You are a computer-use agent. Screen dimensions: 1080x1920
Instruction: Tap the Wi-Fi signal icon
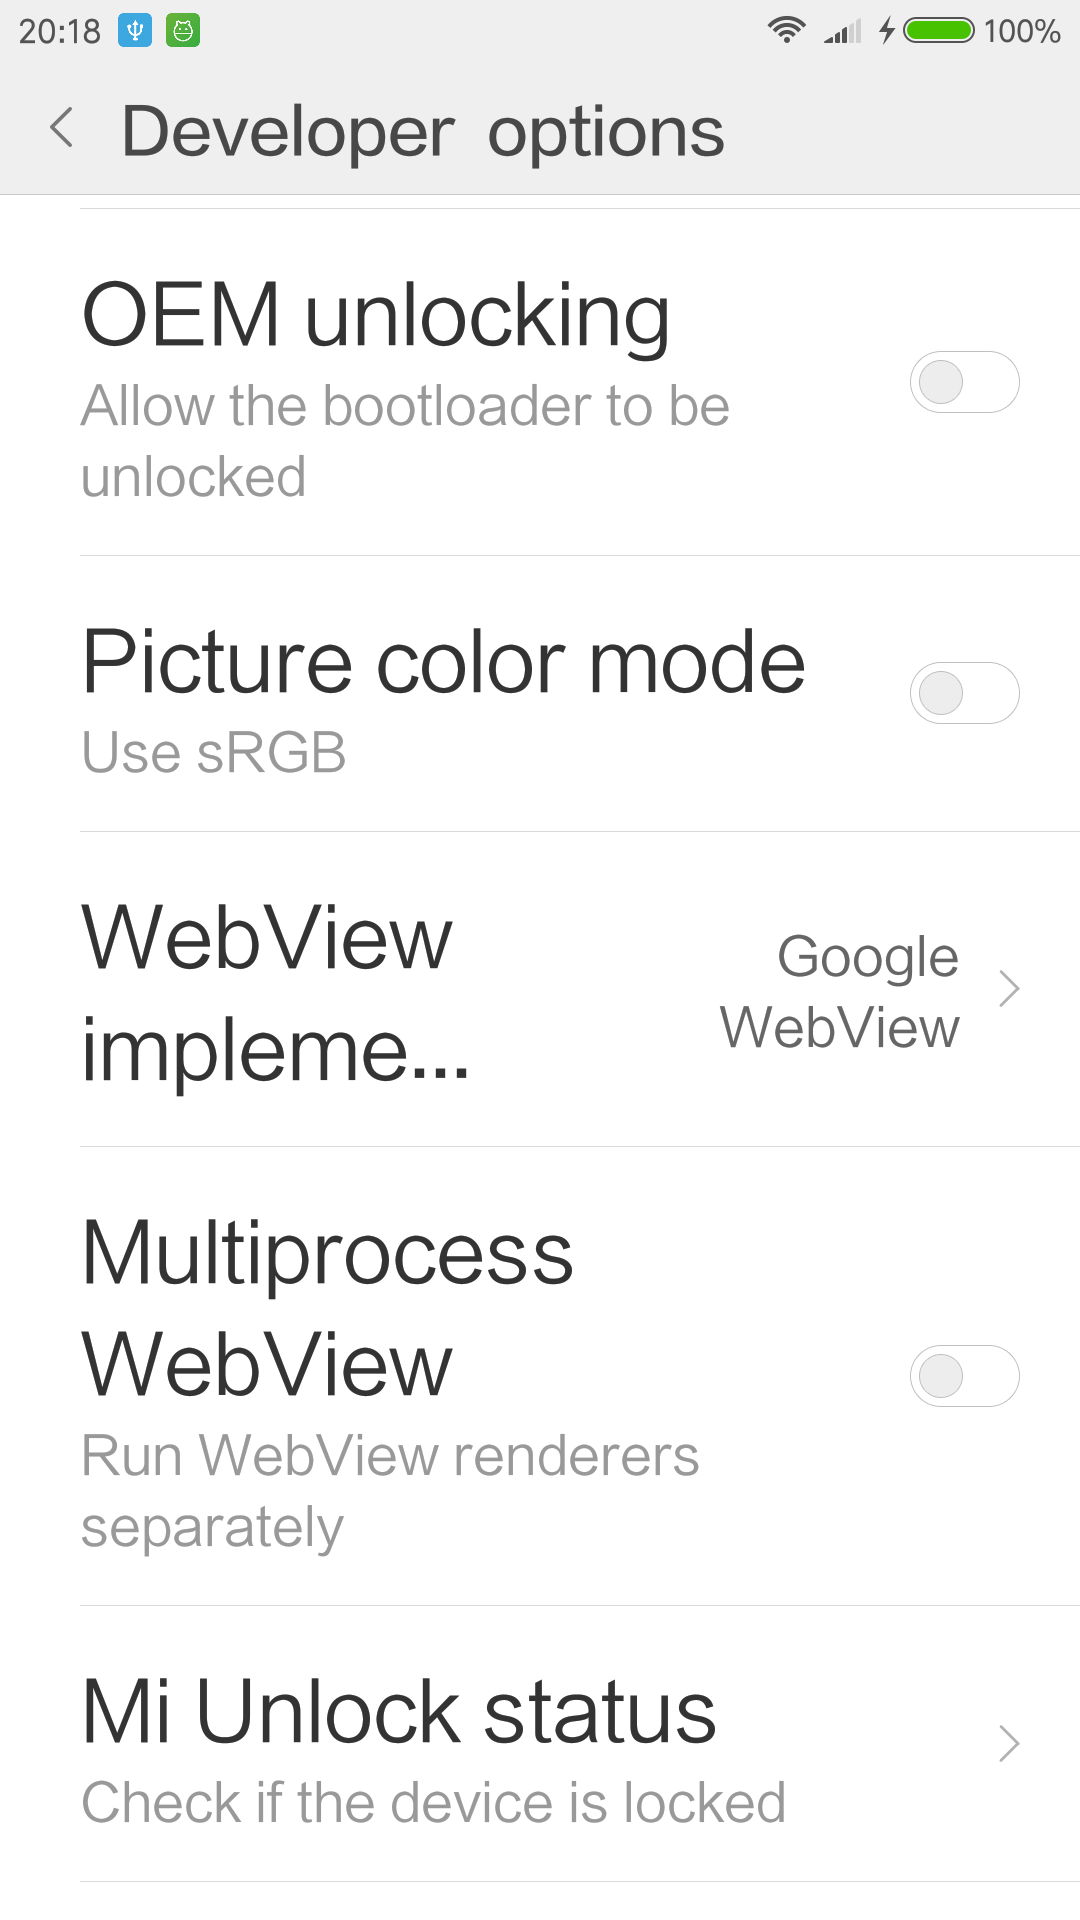787,30
